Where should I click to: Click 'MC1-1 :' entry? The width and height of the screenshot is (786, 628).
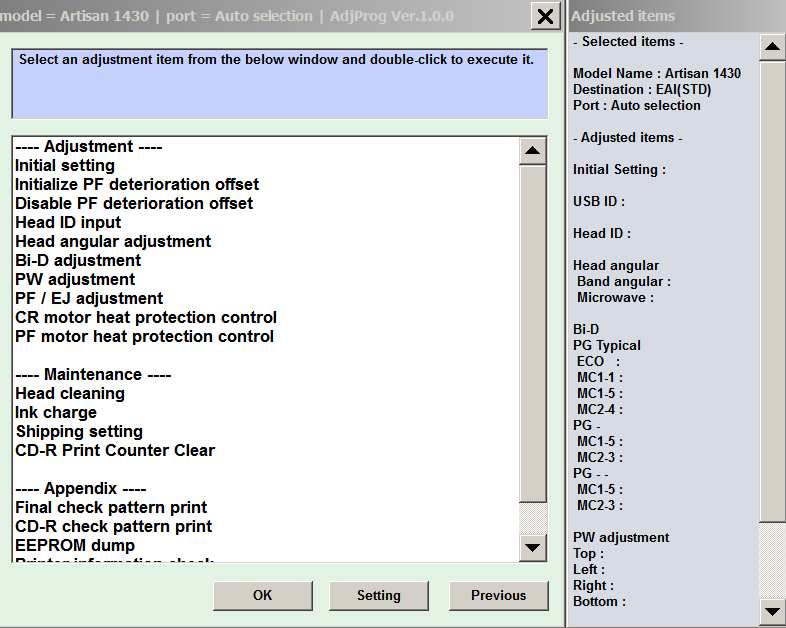pyautogui.click(x=600, y=378)
